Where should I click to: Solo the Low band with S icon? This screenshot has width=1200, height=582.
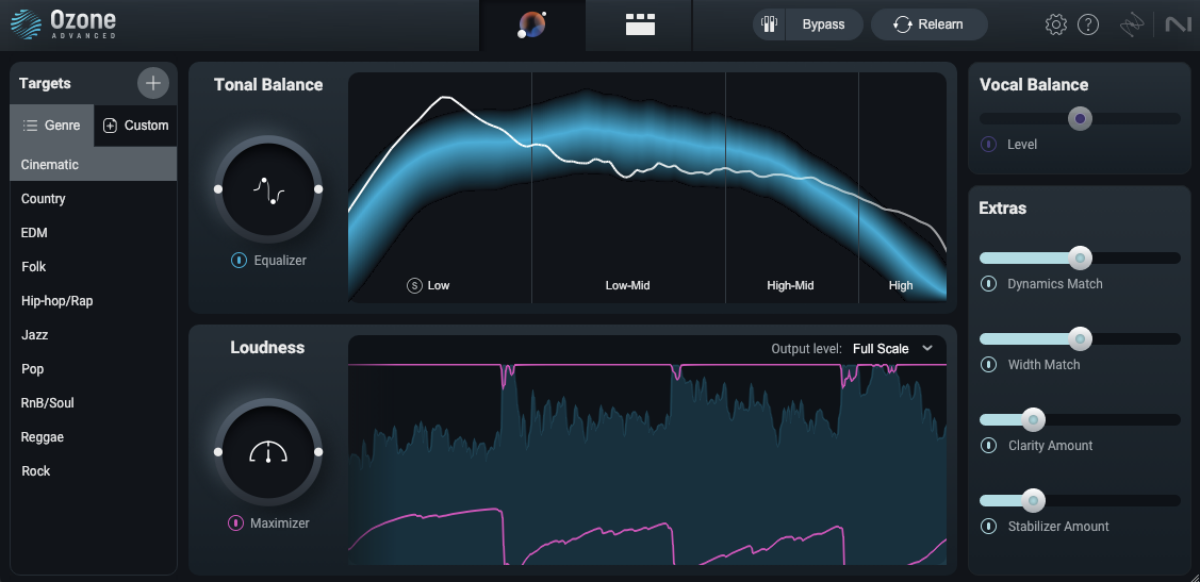[414, 285]
